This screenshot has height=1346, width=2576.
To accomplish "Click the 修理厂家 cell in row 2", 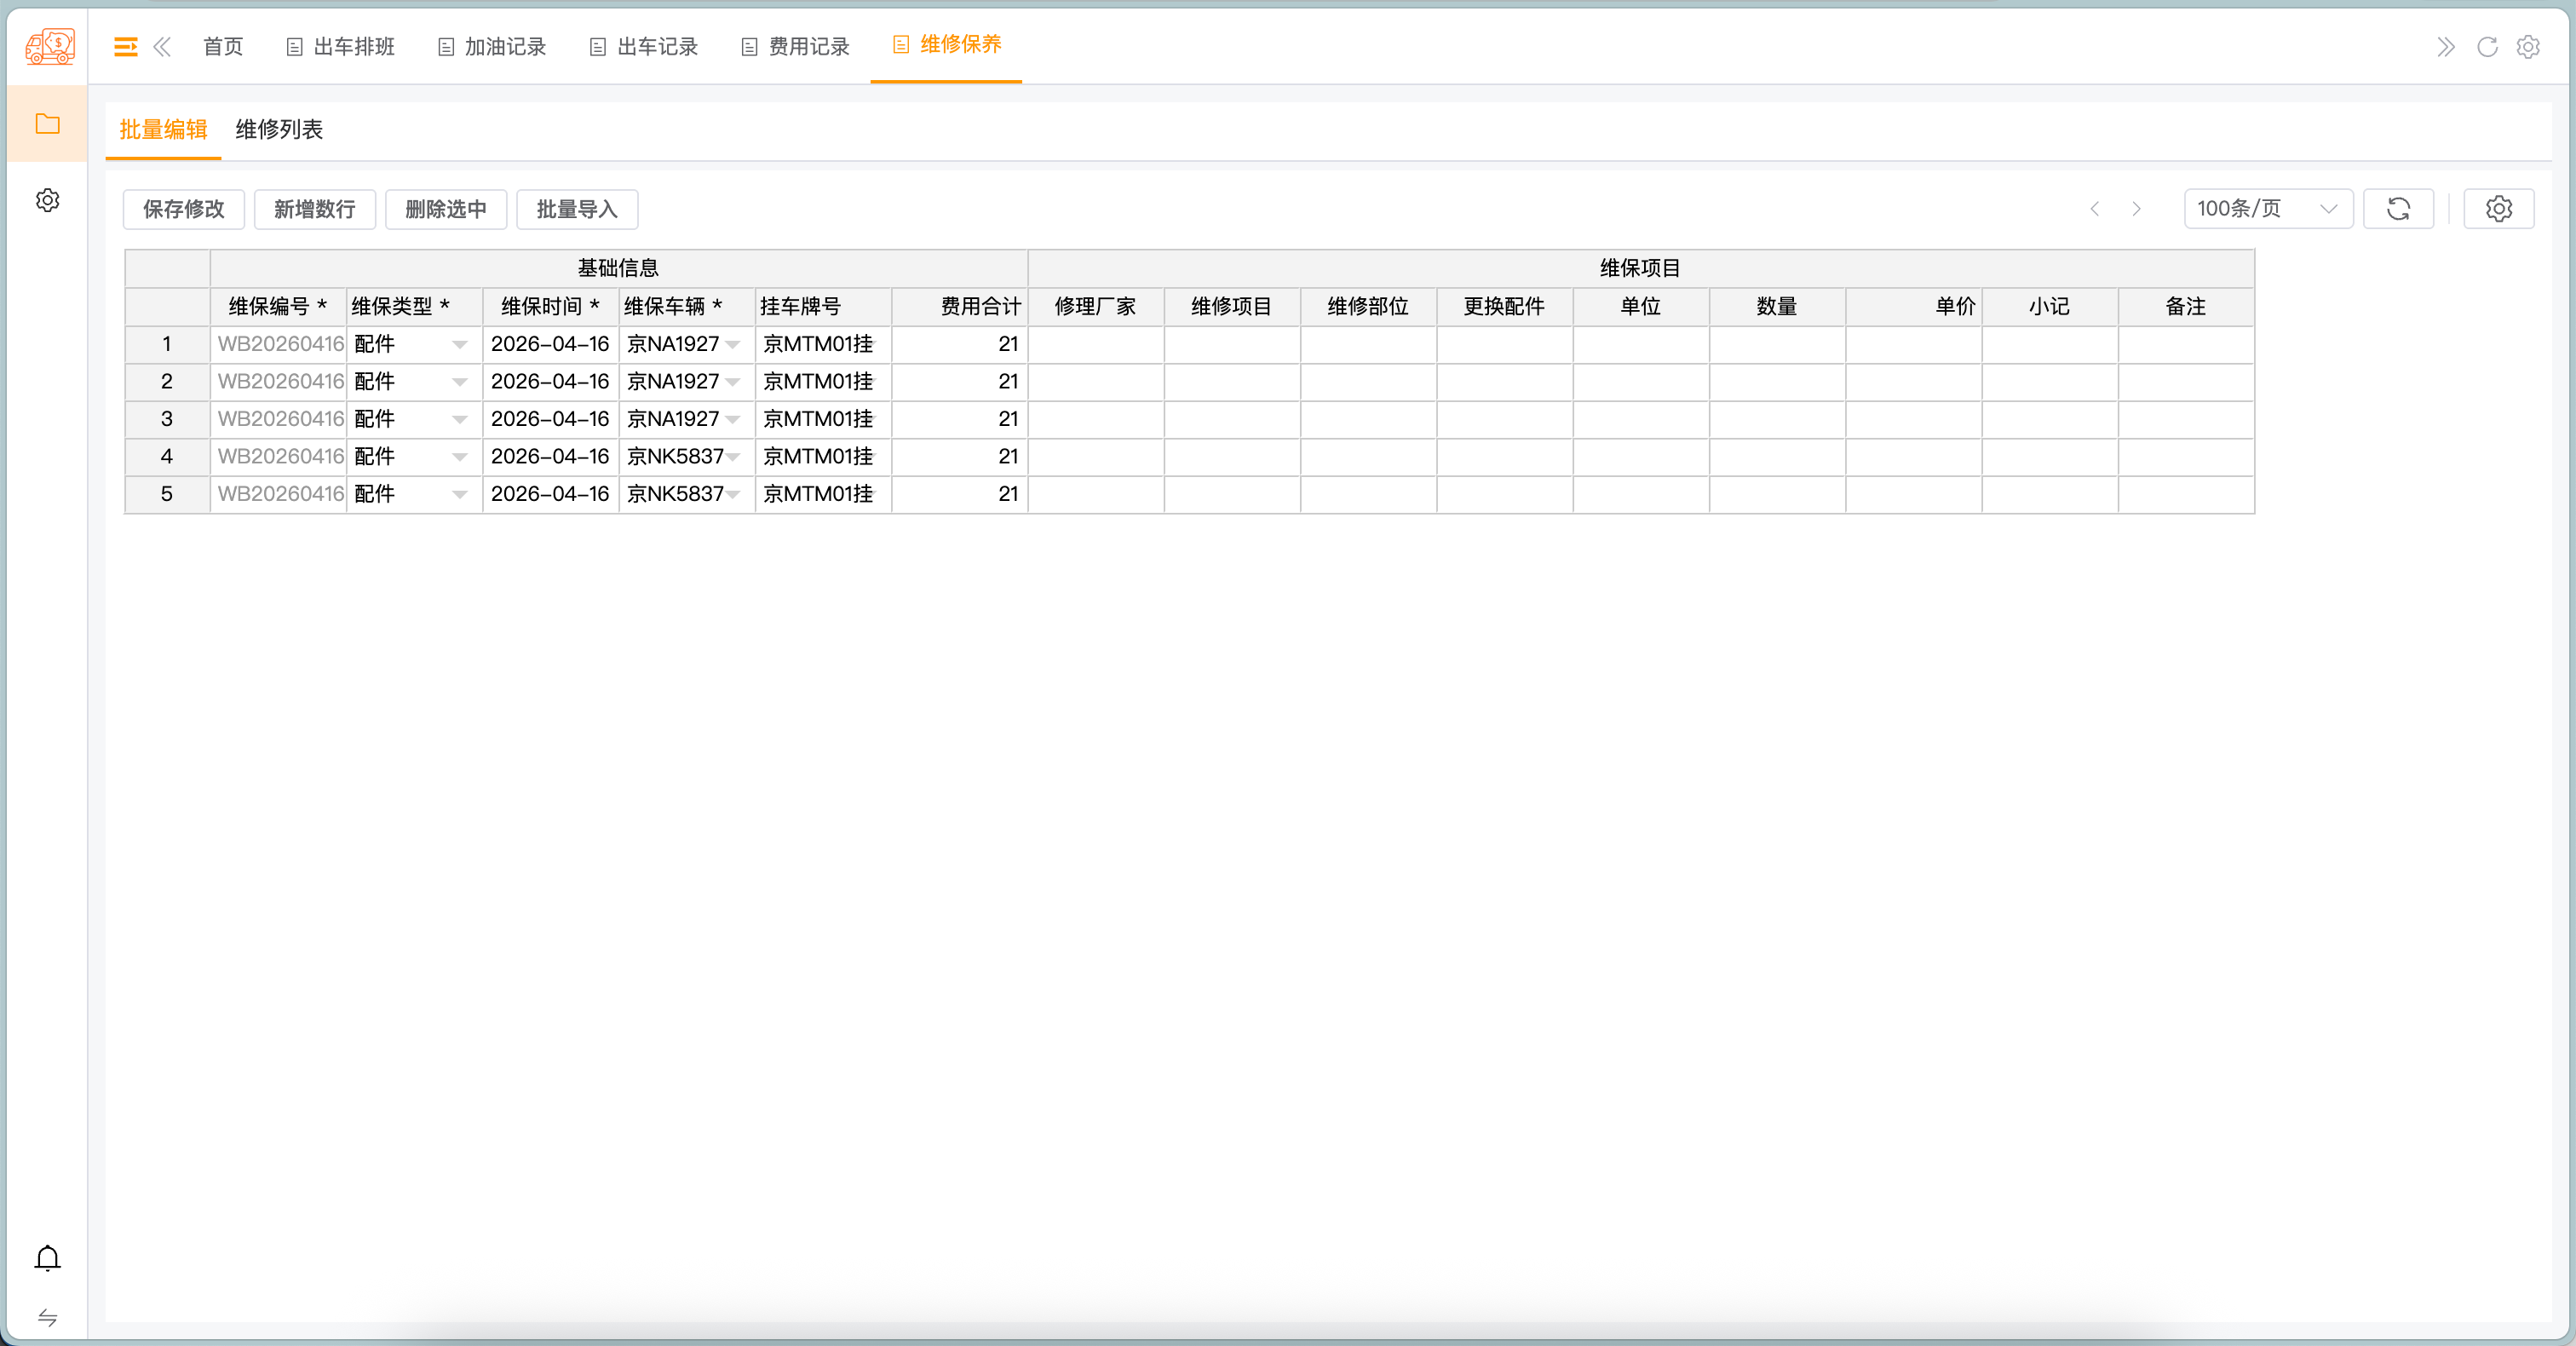I will pos(1095,382).
